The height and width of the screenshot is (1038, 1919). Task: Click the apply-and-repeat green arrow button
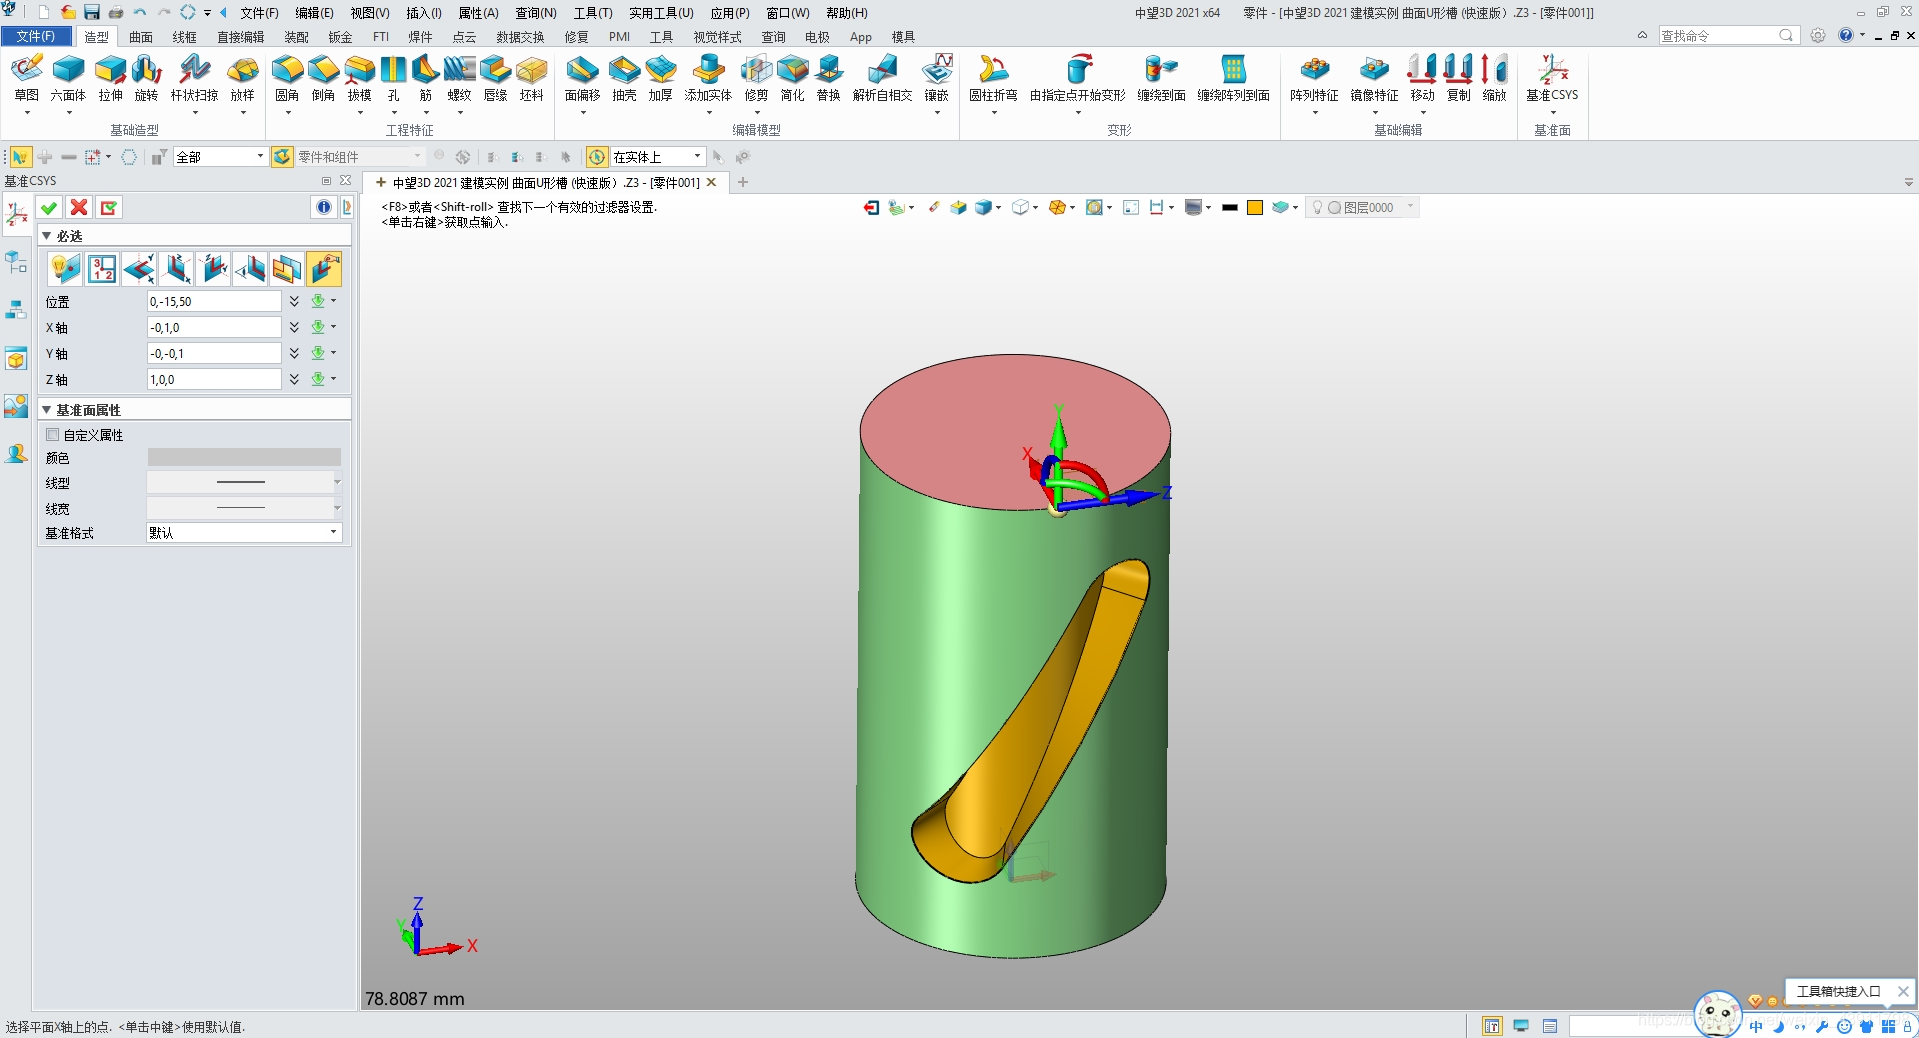tap(109, 207)
